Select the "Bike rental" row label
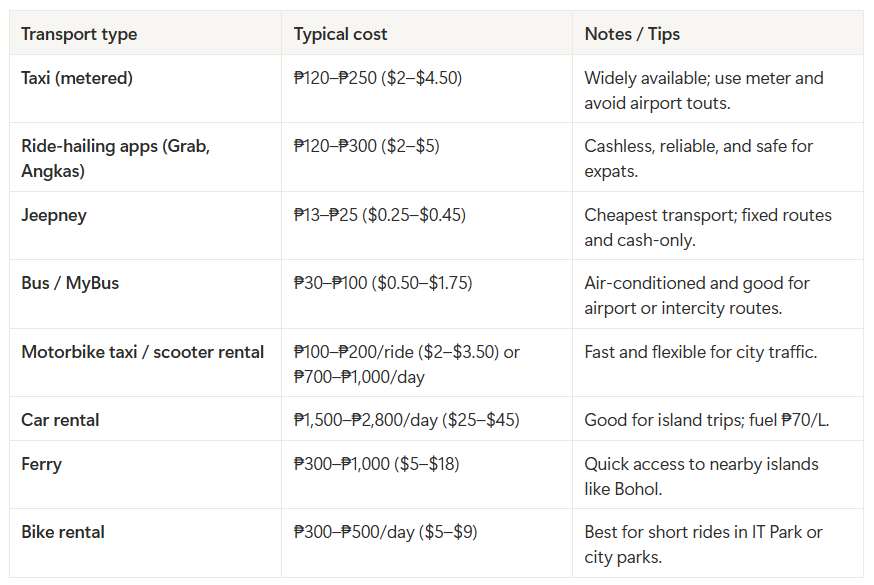This screenshot has height=585, width=874. click(x=62, y=532)
